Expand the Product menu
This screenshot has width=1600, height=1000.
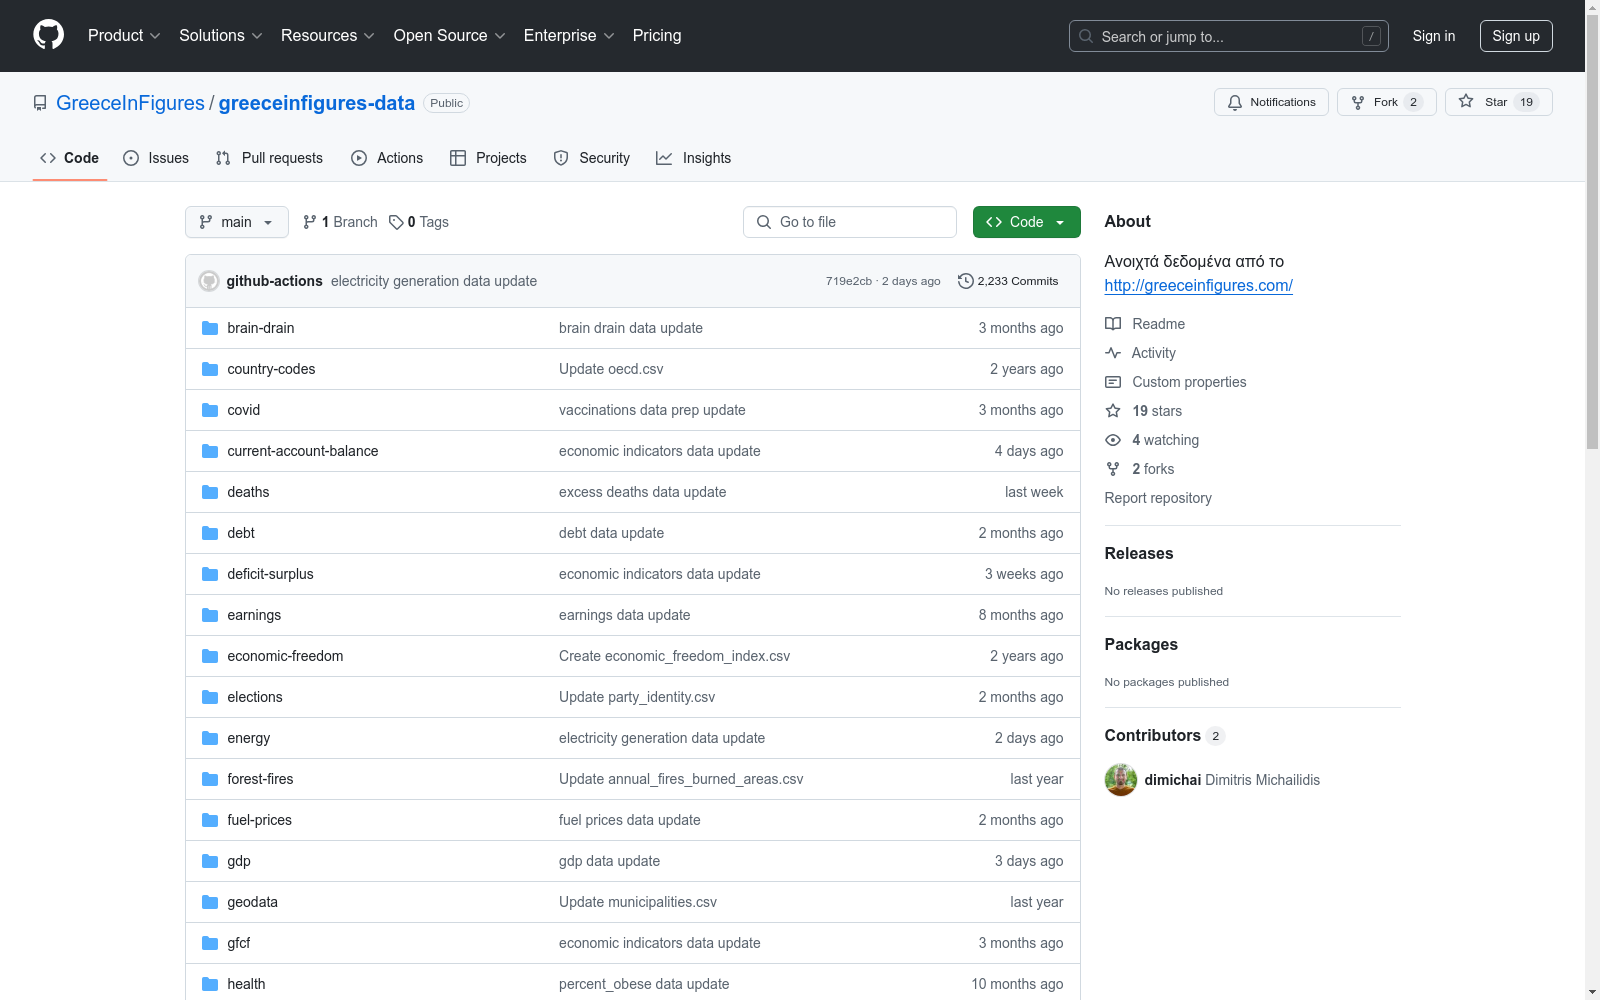[124, 35]
